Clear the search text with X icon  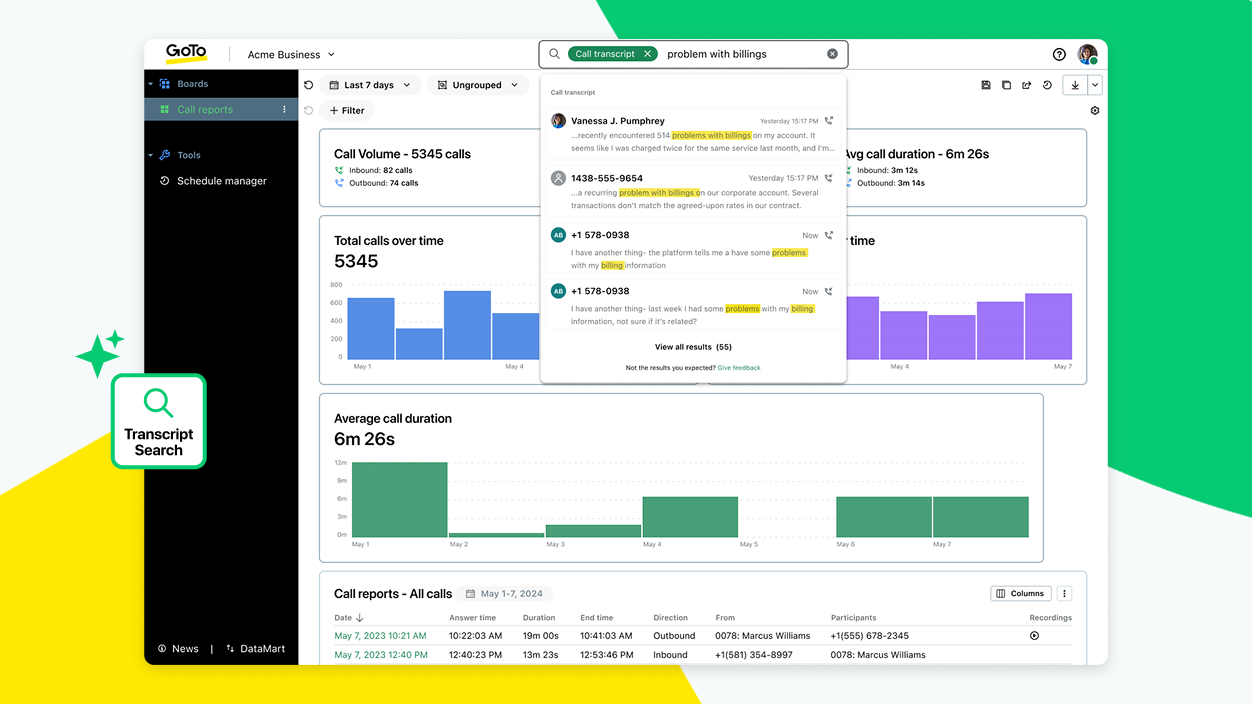click(832, 54)
